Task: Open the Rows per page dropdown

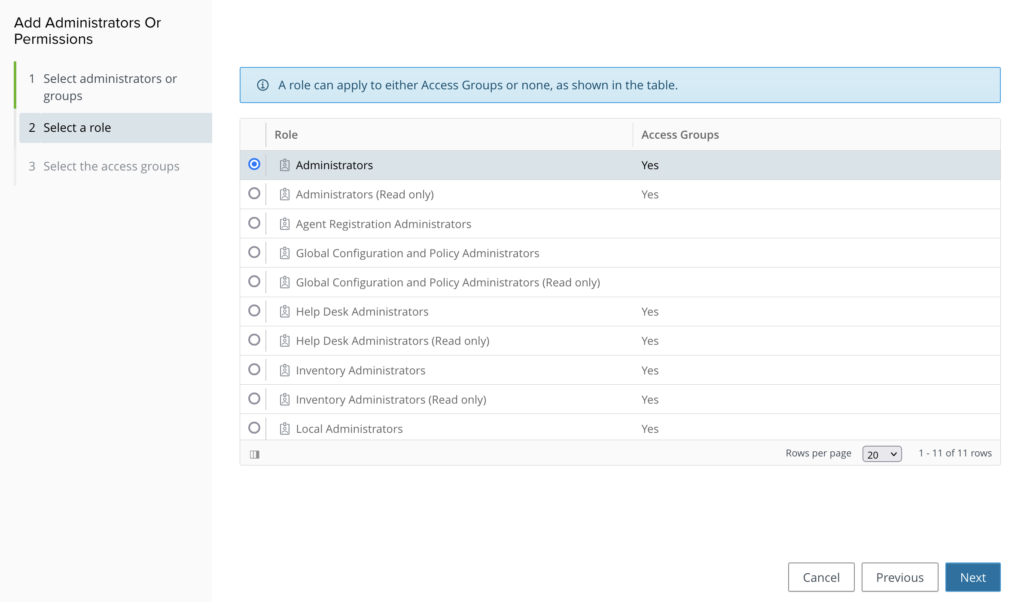Action: coord(881,454)
